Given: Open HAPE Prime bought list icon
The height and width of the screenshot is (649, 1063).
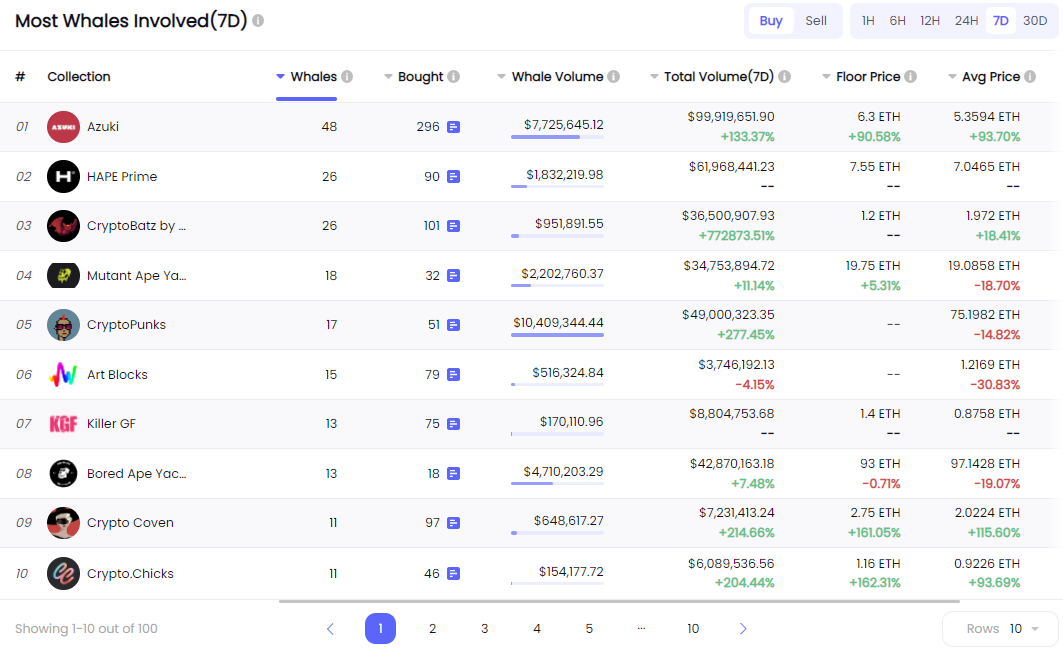Looking at the screenshot, I should (x=454, y=176).
